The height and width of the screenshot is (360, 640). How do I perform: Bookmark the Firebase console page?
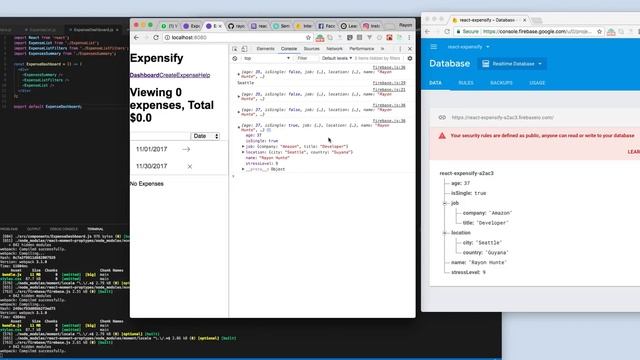click(x=599, y=31)
